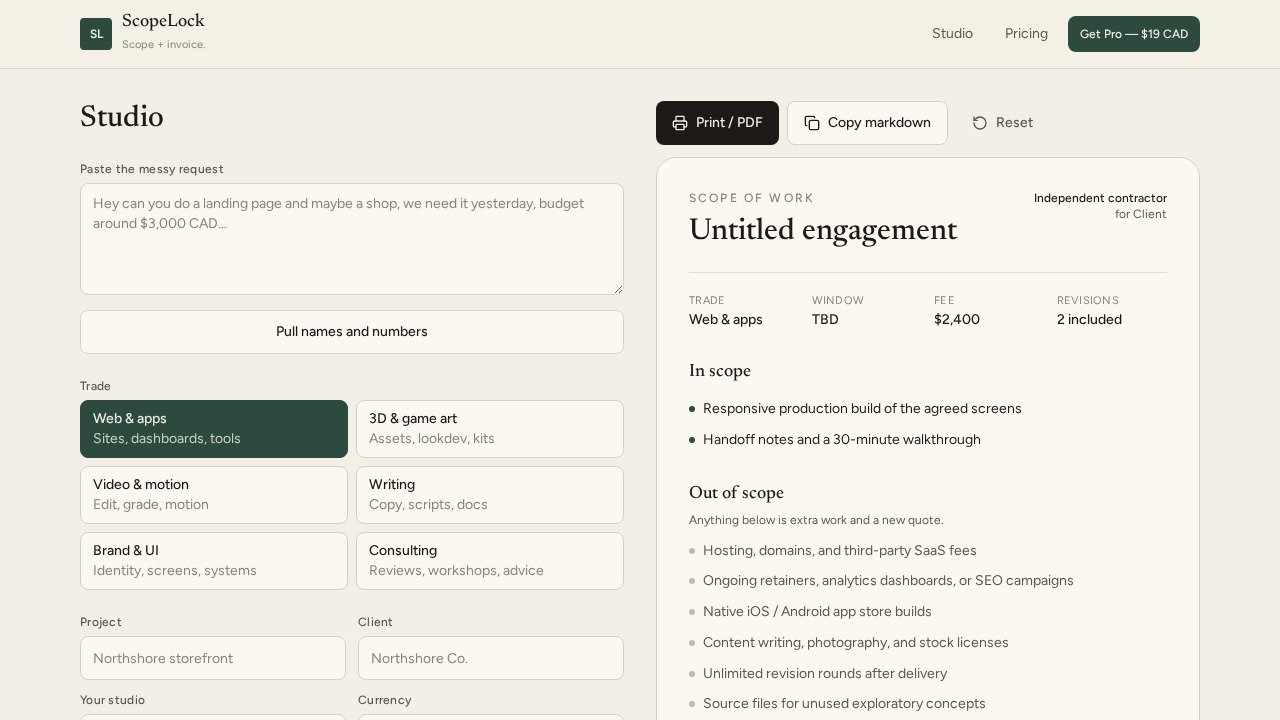Image resolution: width=1280 pixels, height=720 pixels.
Task: Switch trade to Brand & UI
Action: point(214,561)
